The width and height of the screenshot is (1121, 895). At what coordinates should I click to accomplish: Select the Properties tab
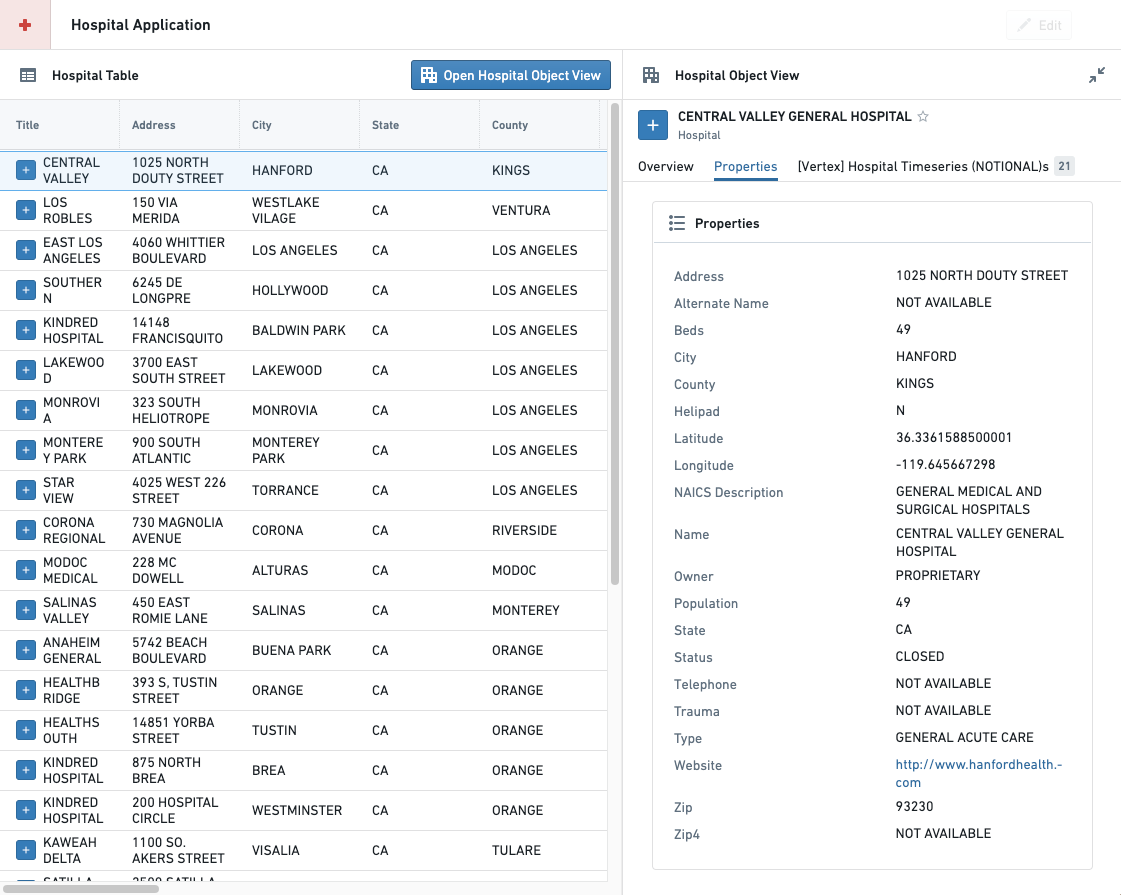[x=746, y=167]
